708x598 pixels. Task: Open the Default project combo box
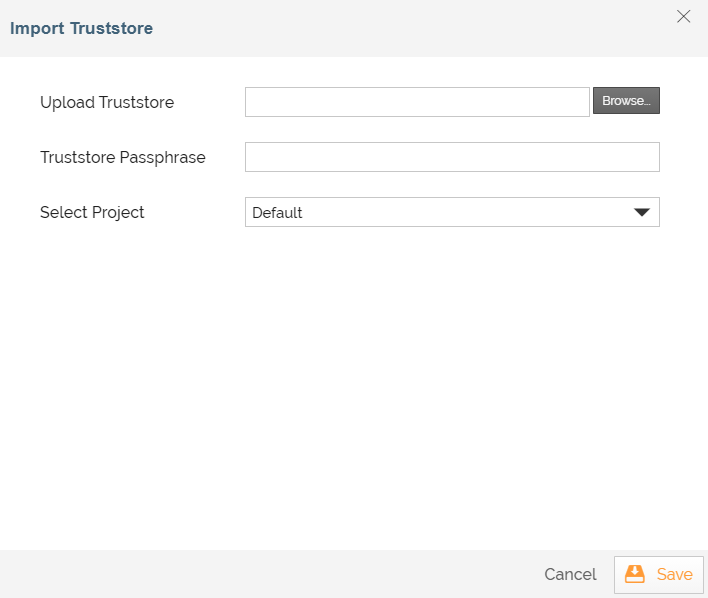(x=452, y=212)
